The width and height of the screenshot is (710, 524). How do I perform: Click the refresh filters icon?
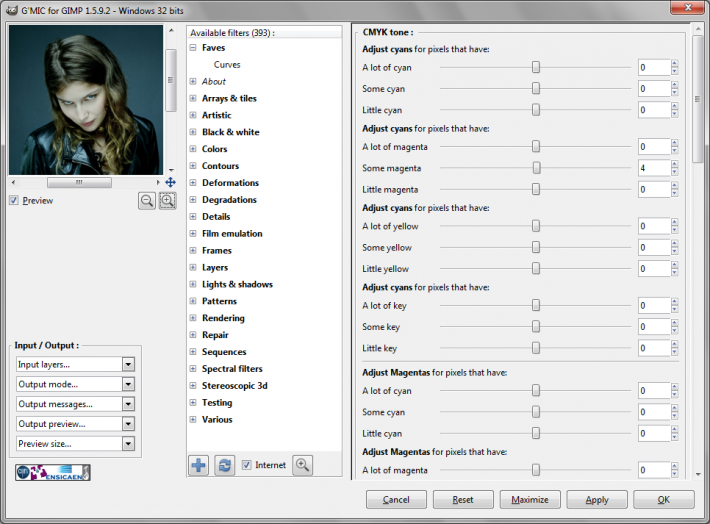(225, 465)
